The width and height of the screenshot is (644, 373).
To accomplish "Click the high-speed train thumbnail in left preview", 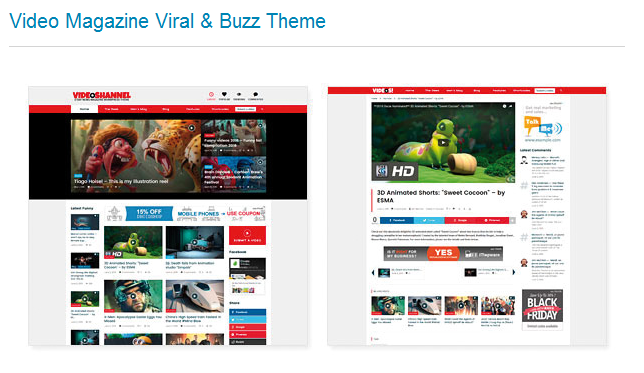I will click(x=195, y=296).
